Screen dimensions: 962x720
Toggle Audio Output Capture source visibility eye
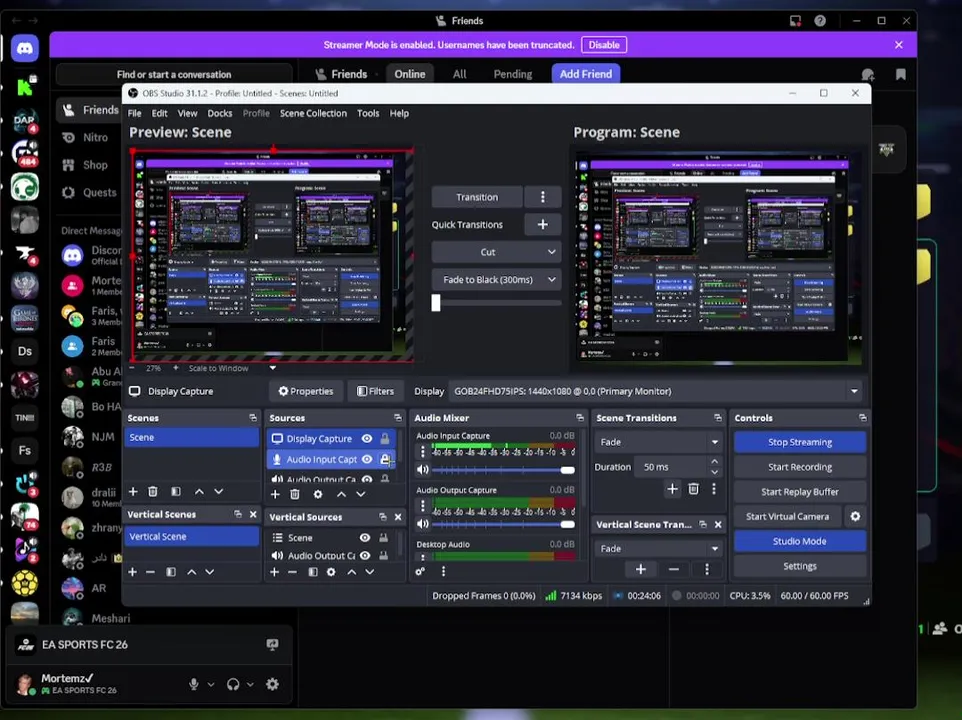pyautogui.click(x=367, y=479)
